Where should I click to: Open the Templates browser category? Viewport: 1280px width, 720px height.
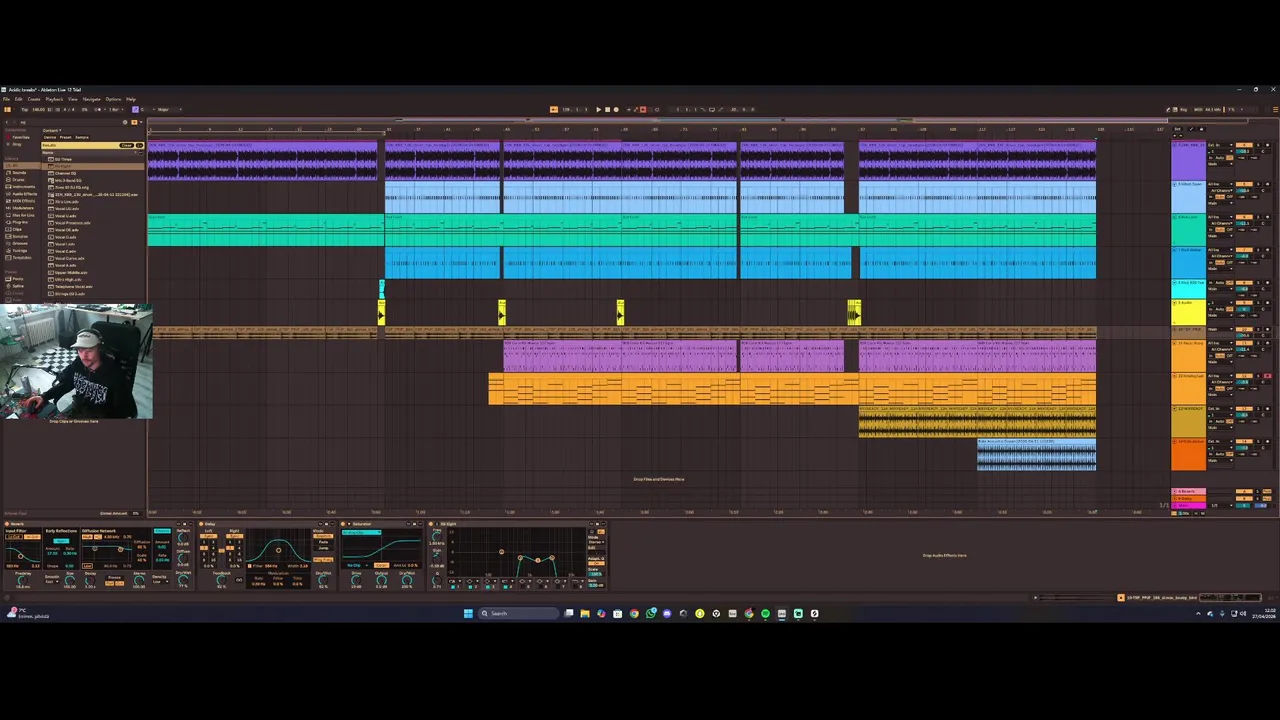coord(19,257)
